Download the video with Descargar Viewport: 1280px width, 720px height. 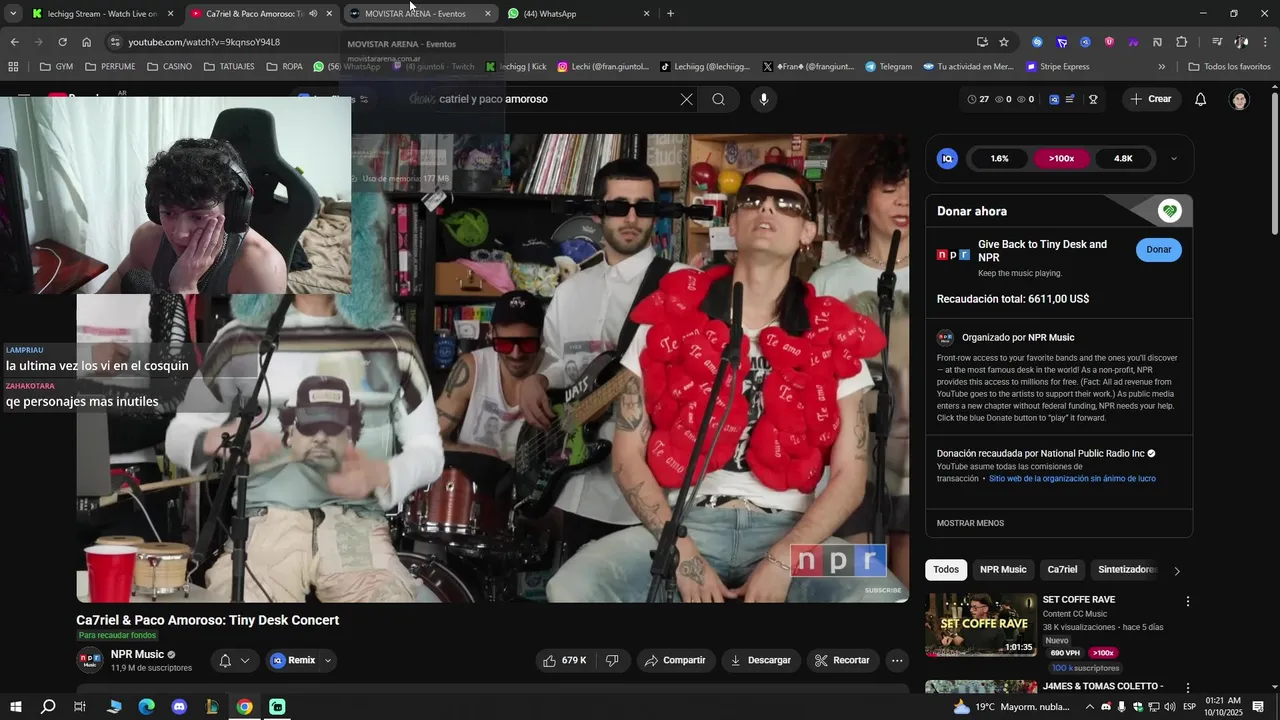(x=761, y=660)
